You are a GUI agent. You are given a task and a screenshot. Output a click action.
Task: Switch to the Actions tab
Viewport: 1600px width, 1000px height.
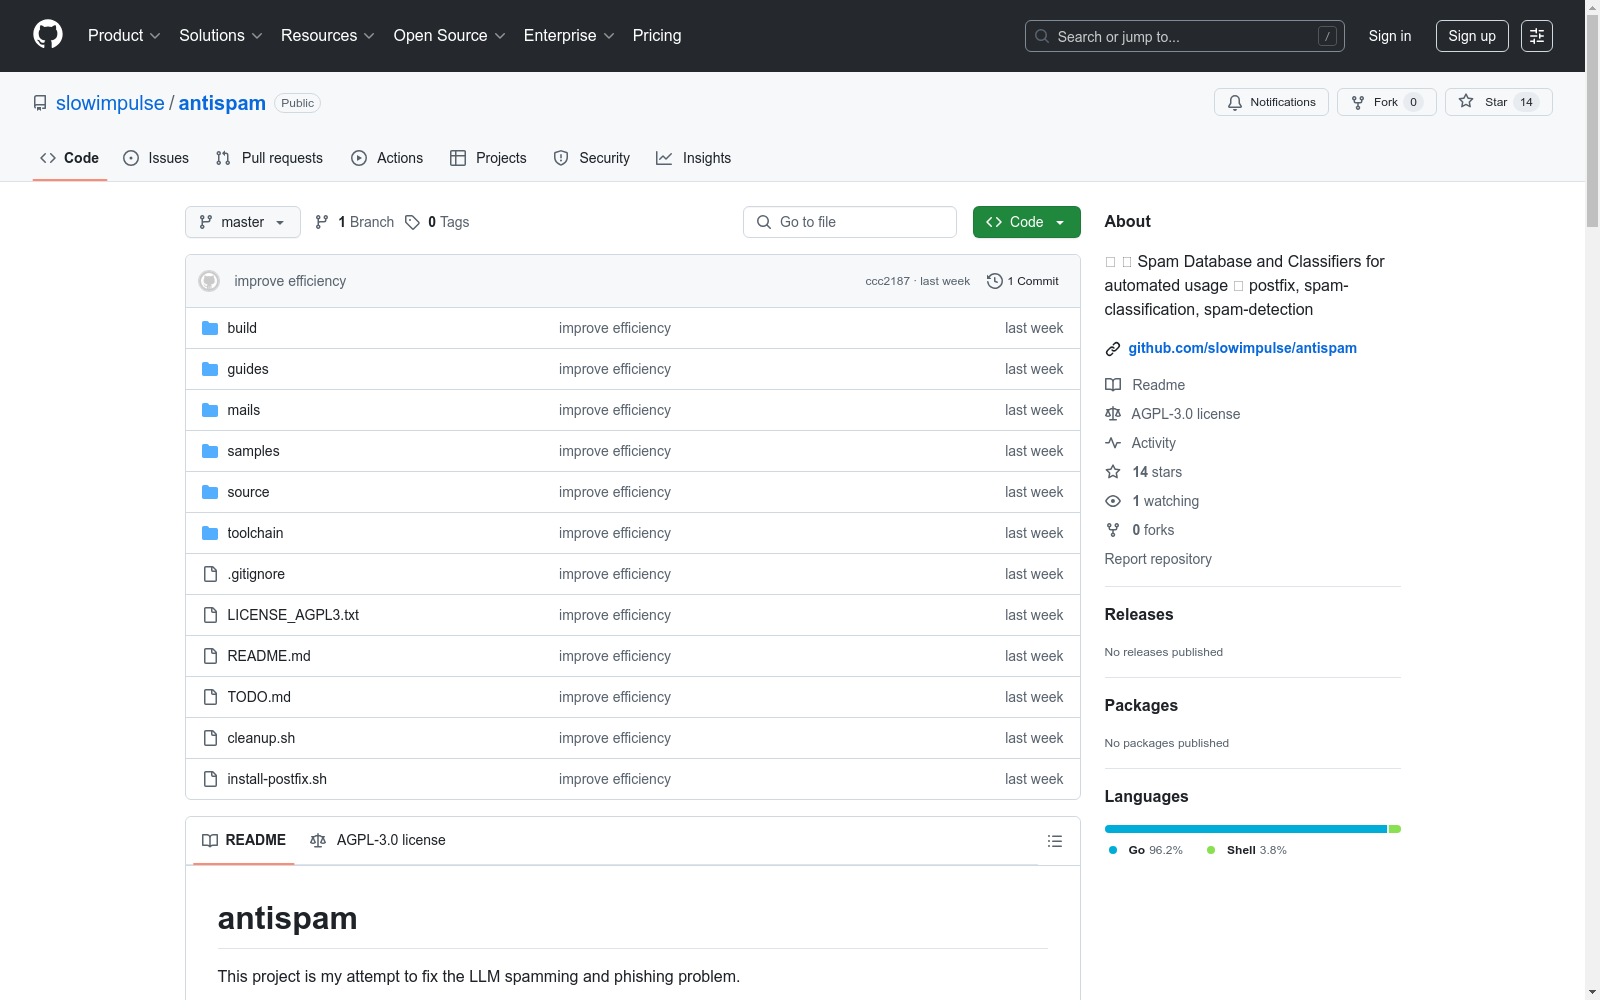coord(387,158)
